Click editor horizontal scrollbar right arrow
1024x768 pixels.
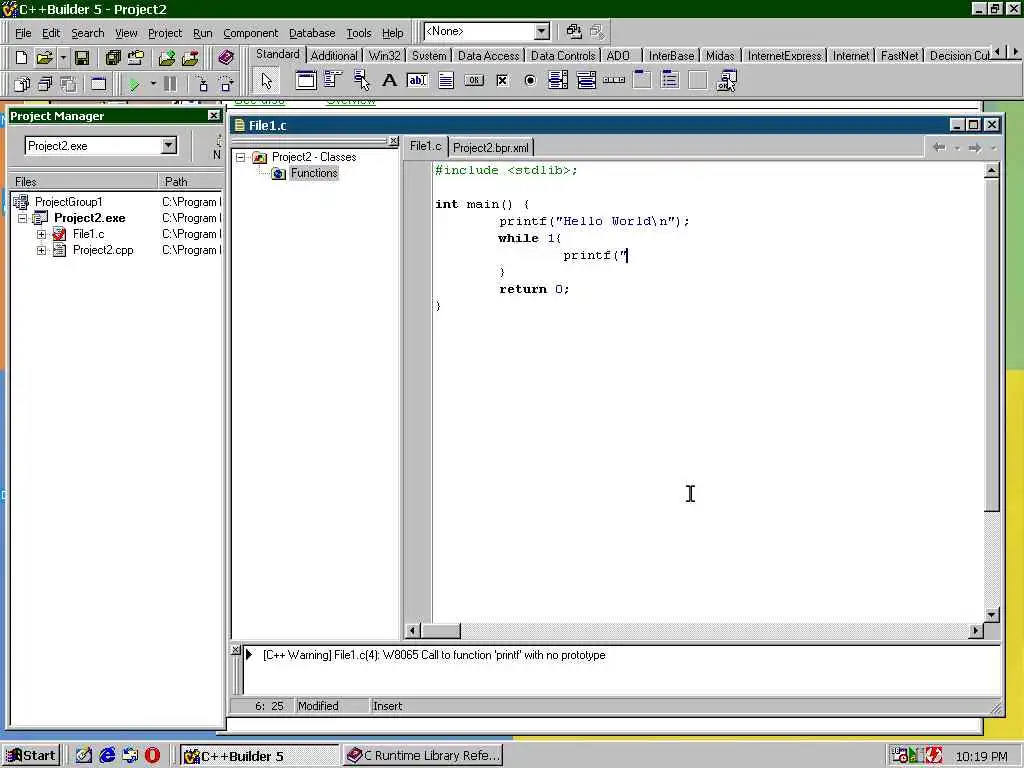tap(976, 630)
